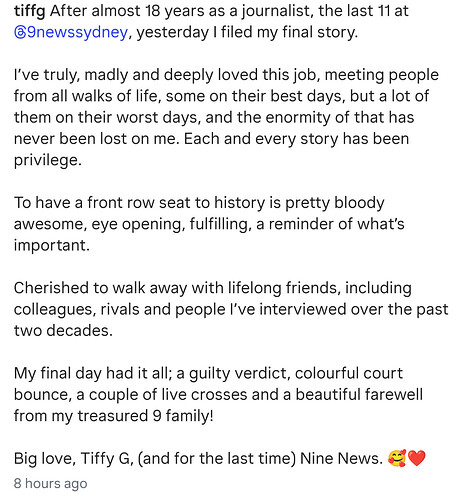Open the tiffg username profile link
The width and height of the screenshot is (465, 499).
pos(29,12)
